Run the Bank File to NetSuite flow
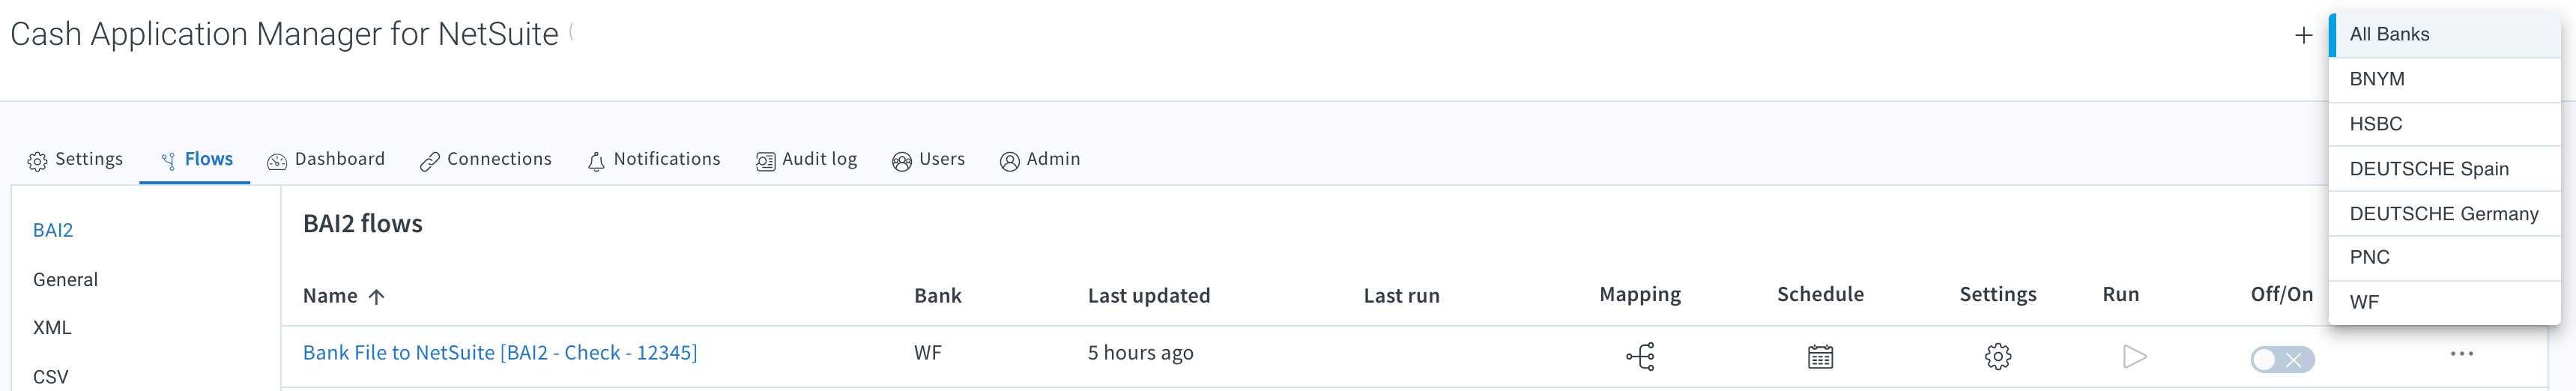The width and height of the screenshot is (2576, 391). (2134, 356)
